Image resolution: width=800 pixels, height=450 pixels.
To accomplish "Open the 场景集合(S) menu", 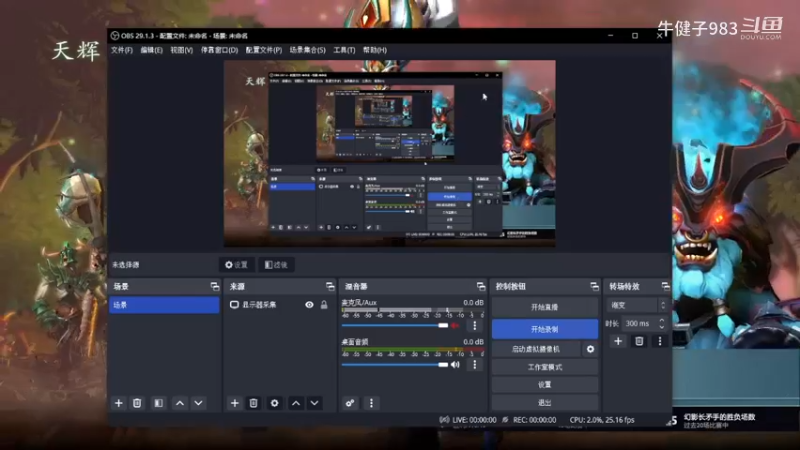I will 308,50.
